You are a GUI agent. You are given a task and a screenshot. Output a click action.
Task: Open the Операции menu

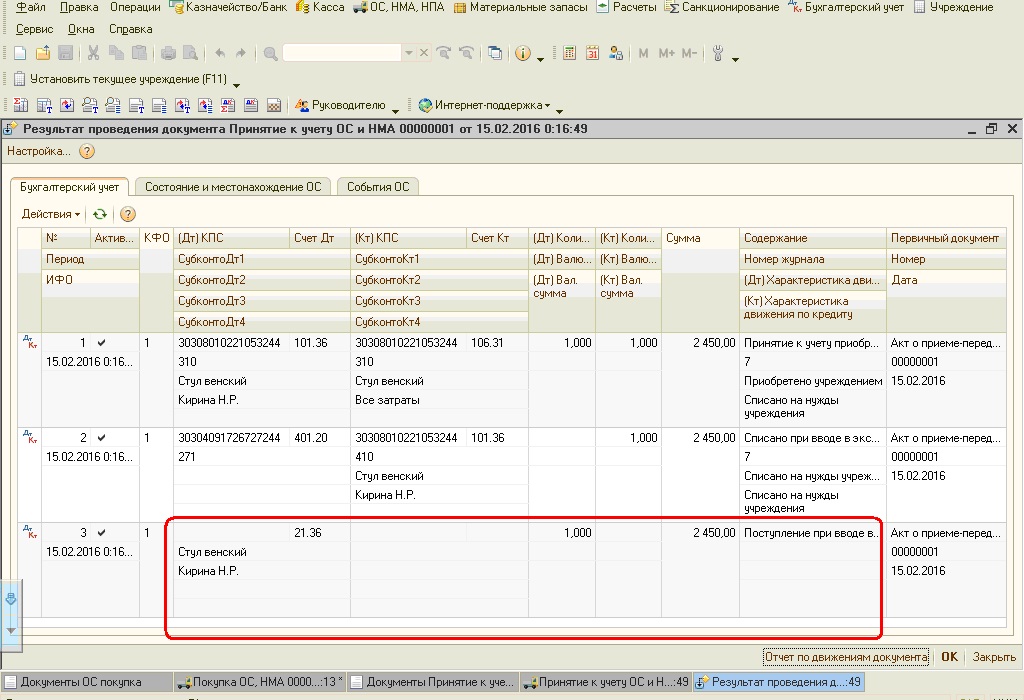[x=135, y=7]
